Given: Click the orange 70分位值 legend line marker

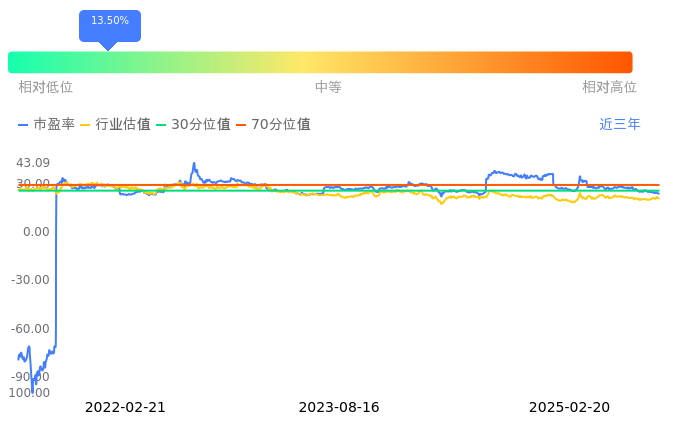Looking at the screenshot, I should [241, 125].
